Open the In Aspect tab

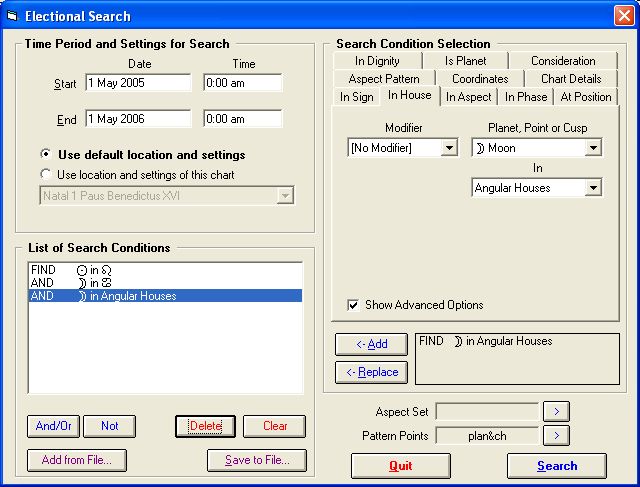click(x=468, y=97)
